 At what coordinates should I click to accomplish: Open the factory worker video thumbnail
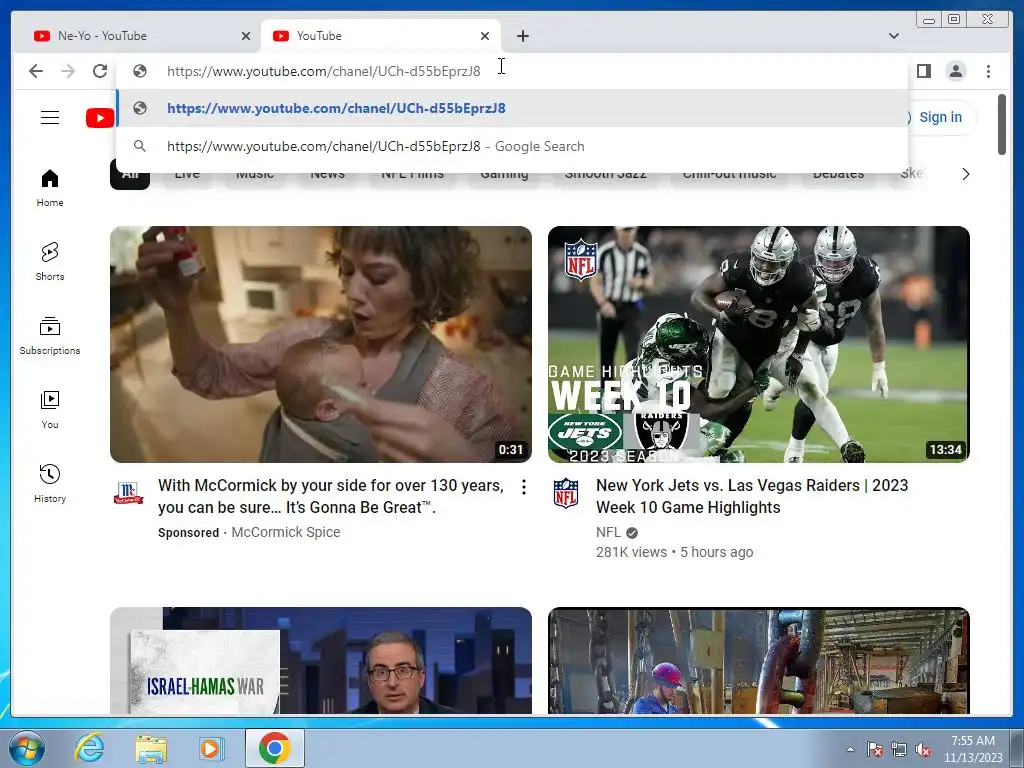click(758, 660)
